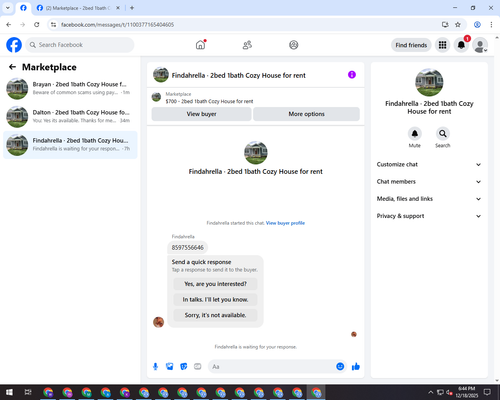The height and width of the screenshot is (400, 500).
Task: Click the browser address bar URL
Action: coord(117,25)
